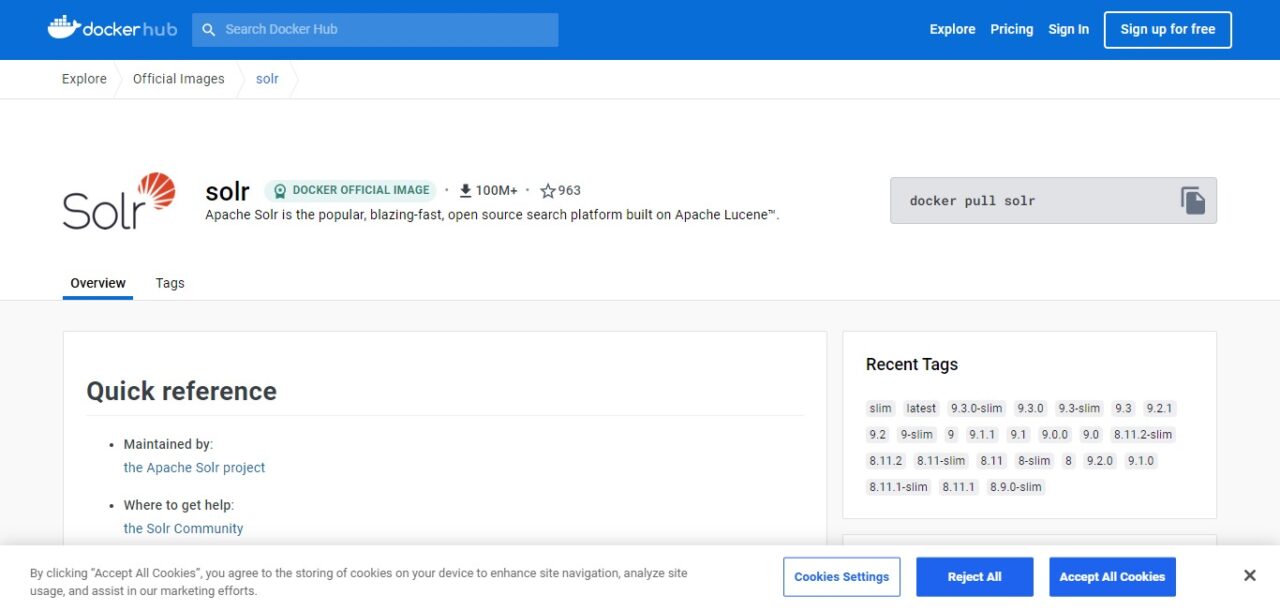Select the 8-slim tag
1280x610 pixels.
point(1034,461)
